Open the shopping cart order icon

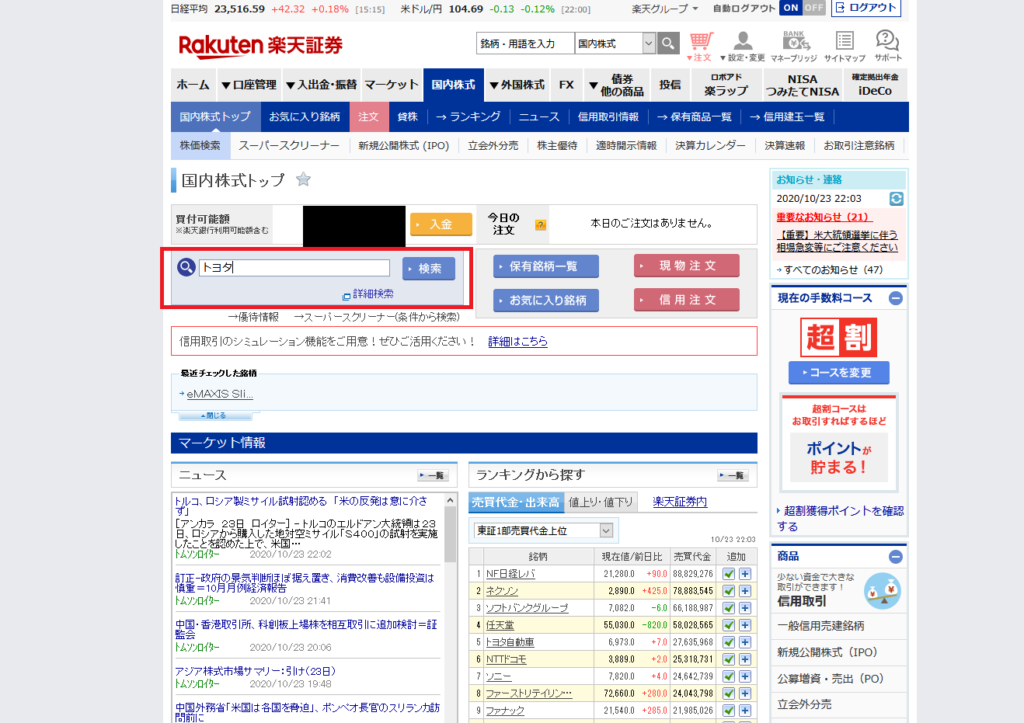(x=700, y=47)
